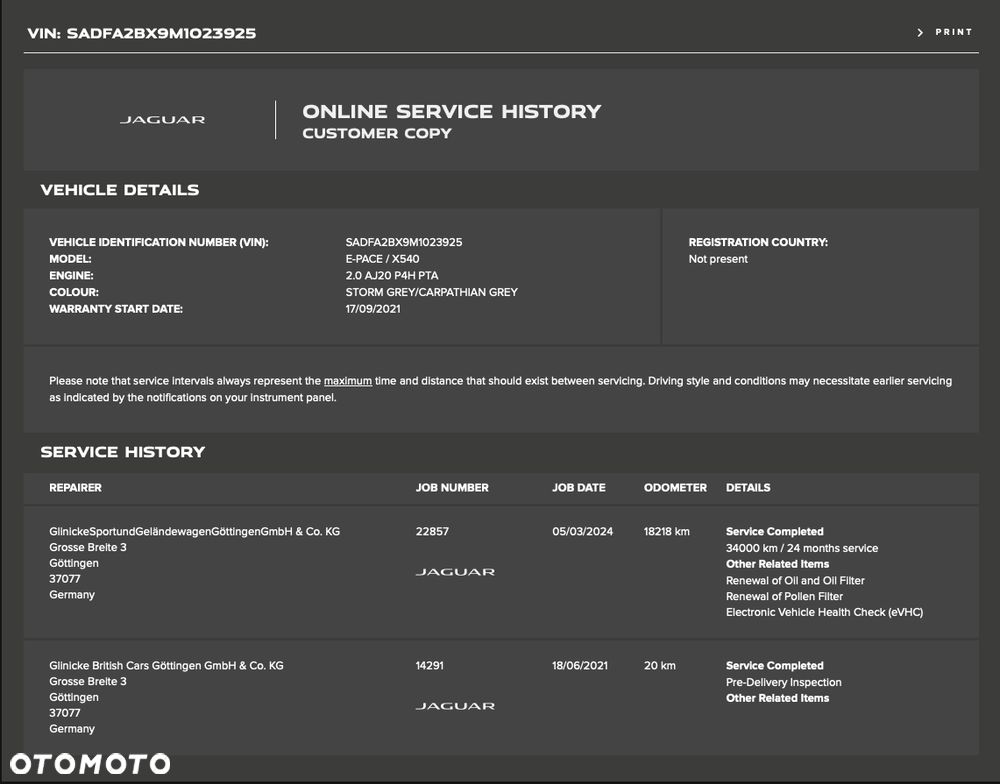This screenshot has width=1000, height=784.
Task: Click the Online Service History heading
Action: click(452, 111)
